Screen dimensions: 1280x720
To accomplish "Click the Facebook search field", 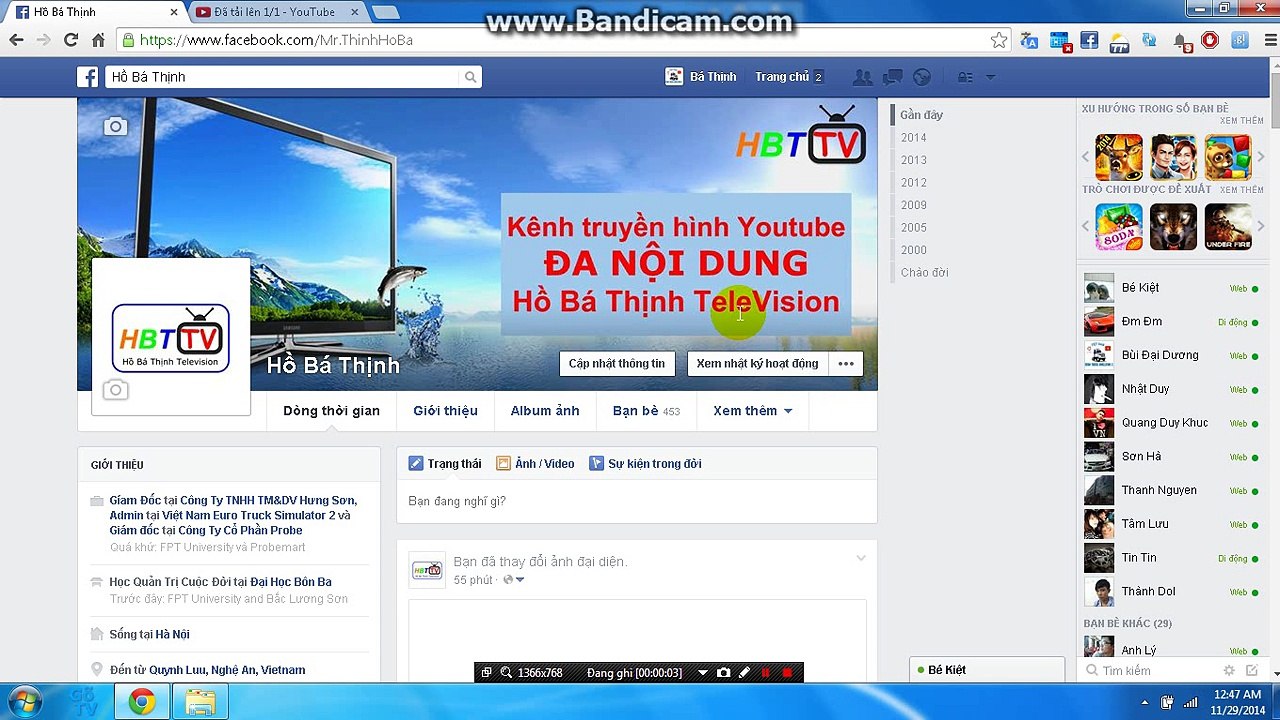I will [x=282, y=77].
